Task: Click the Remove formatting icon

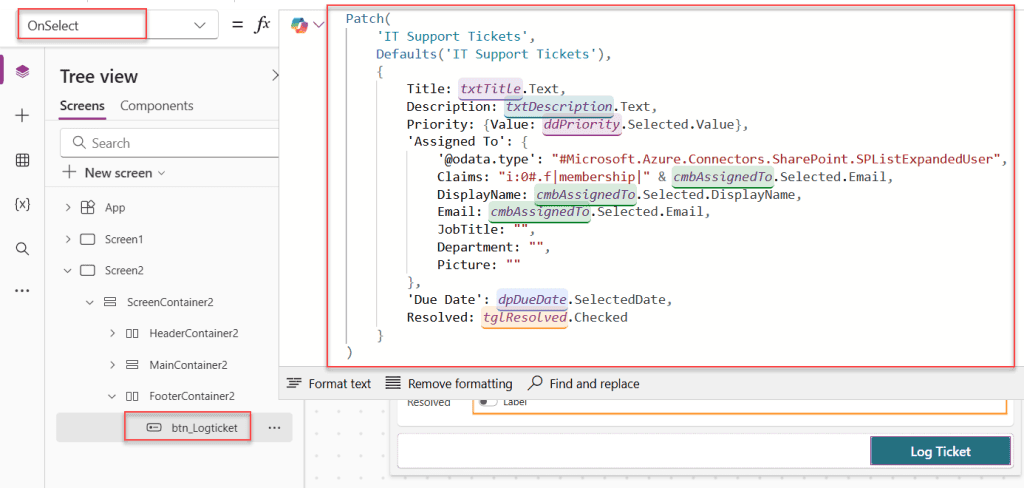Action: (x=392, y=383)
